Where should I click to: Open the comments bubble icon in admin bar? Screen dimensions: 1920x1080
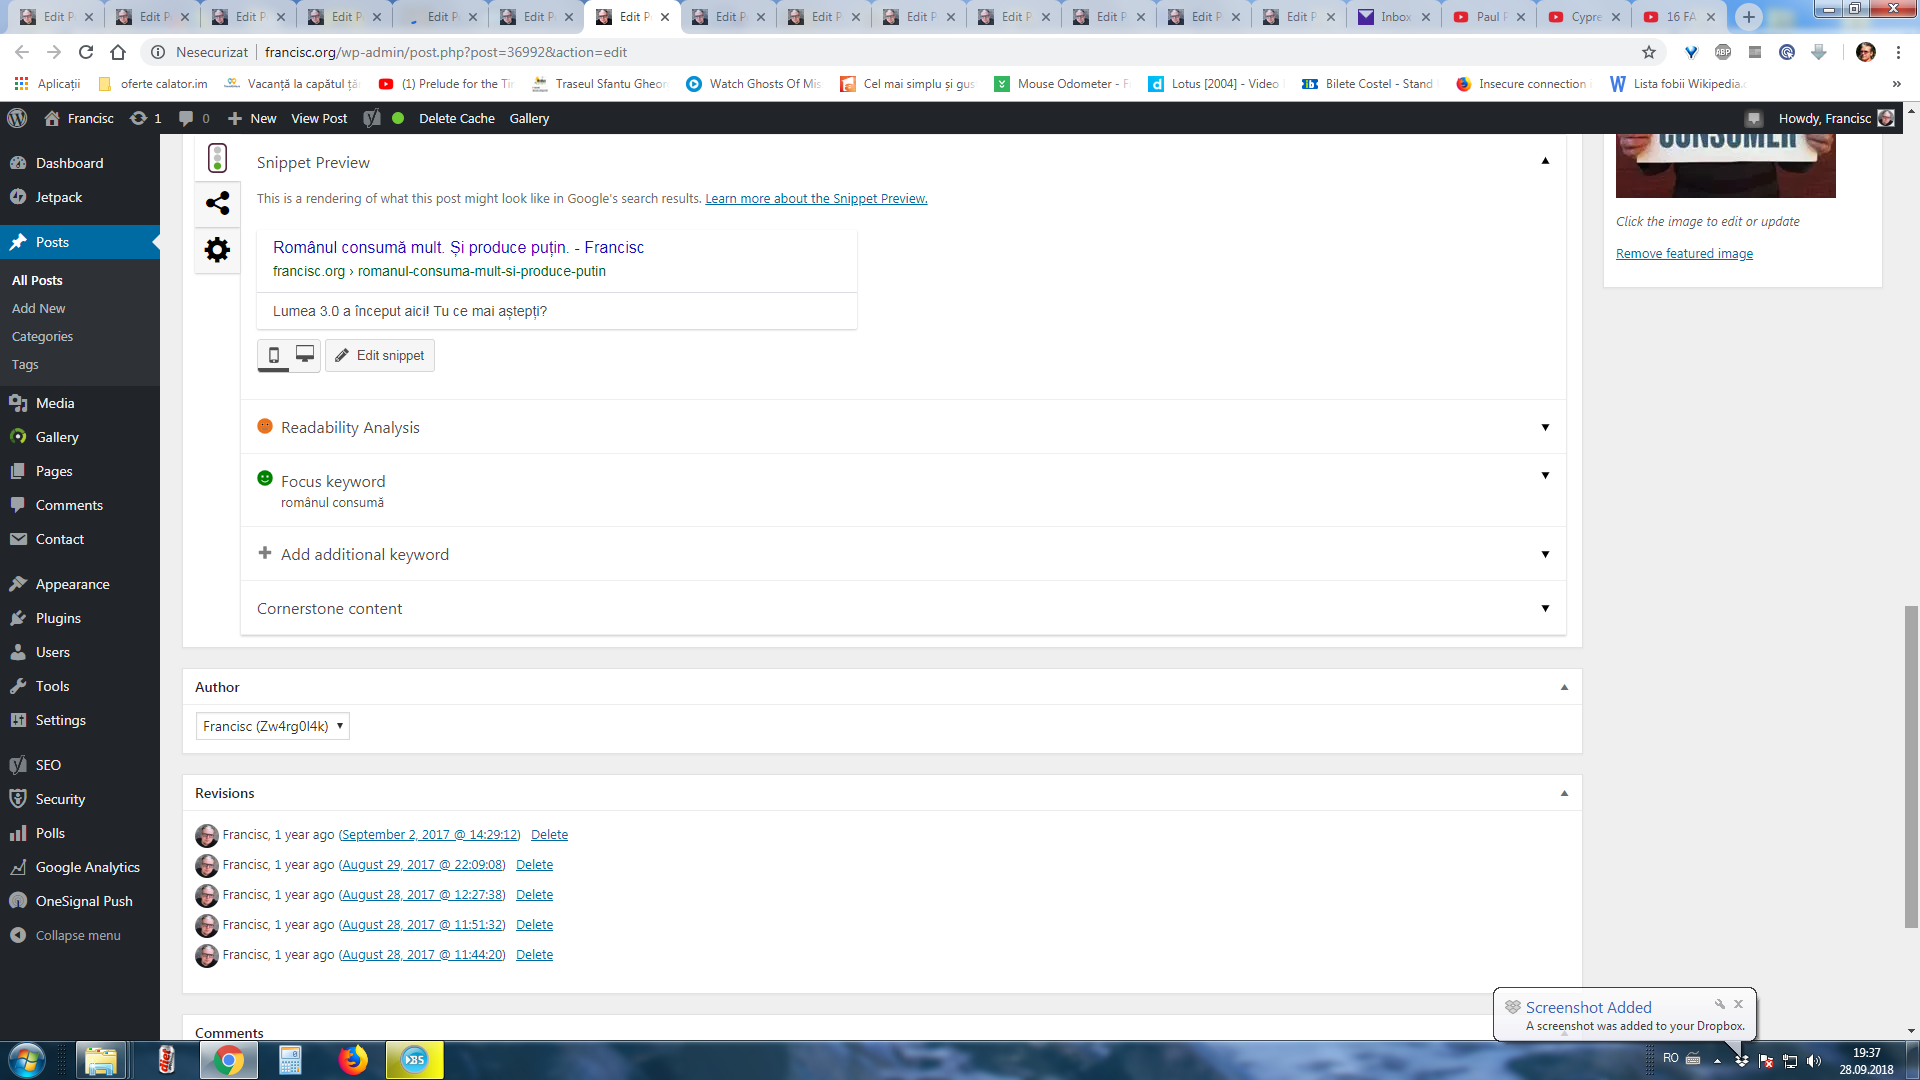(186, 118)
